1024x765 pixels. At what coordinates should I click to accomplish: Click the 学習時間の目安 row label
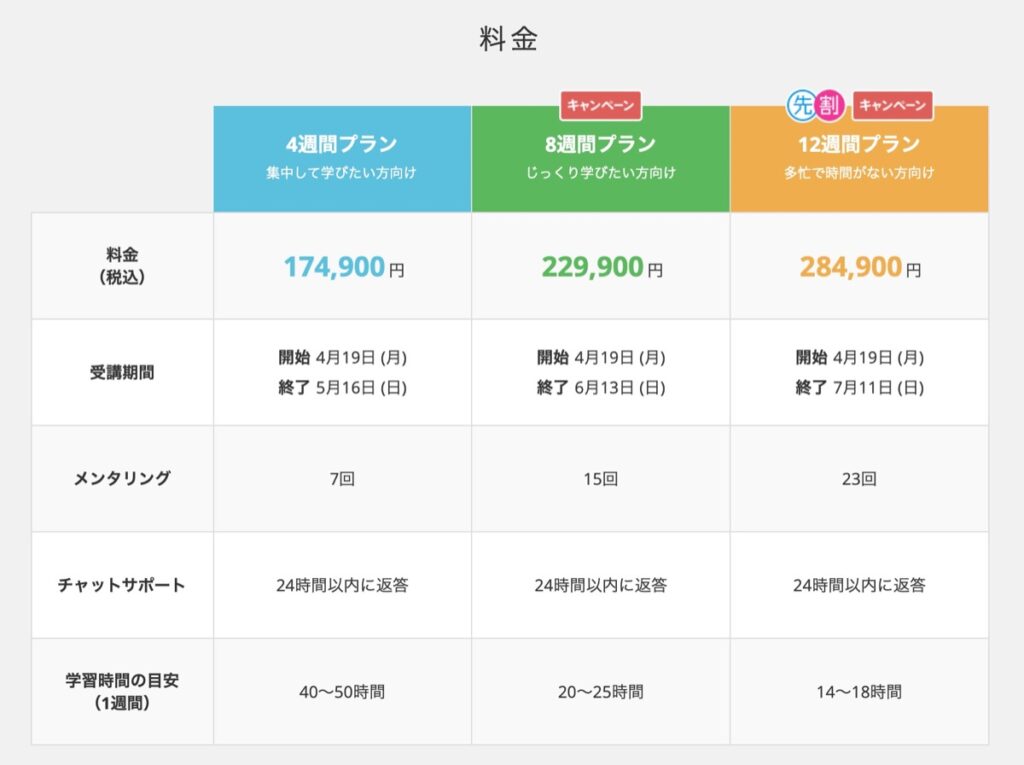[122, 691]
